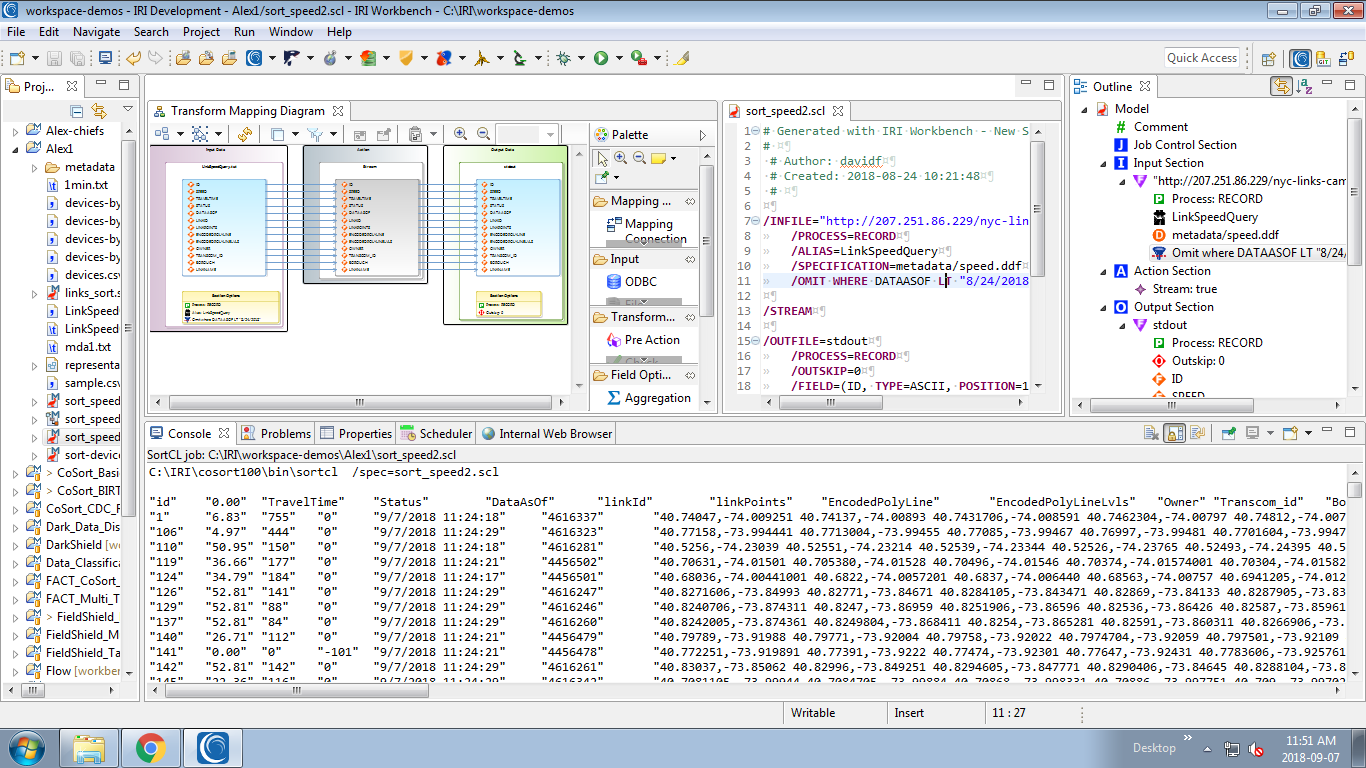Select Pre Action palette entry
Screen dimensions: 1366x768
click(643, 340)
